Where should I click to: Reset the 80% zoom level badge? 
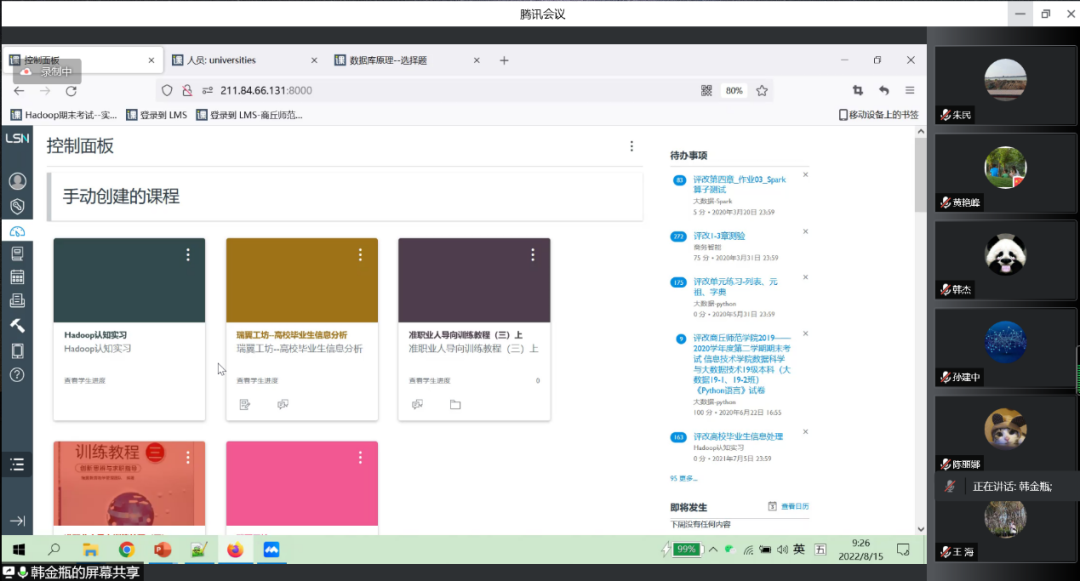(734, 91)
